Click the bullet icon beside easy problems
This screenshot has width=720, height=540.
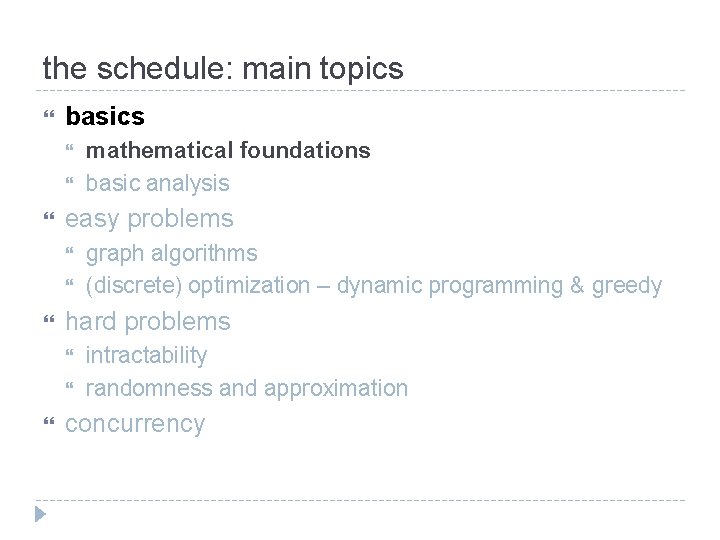tap(49, 216)
